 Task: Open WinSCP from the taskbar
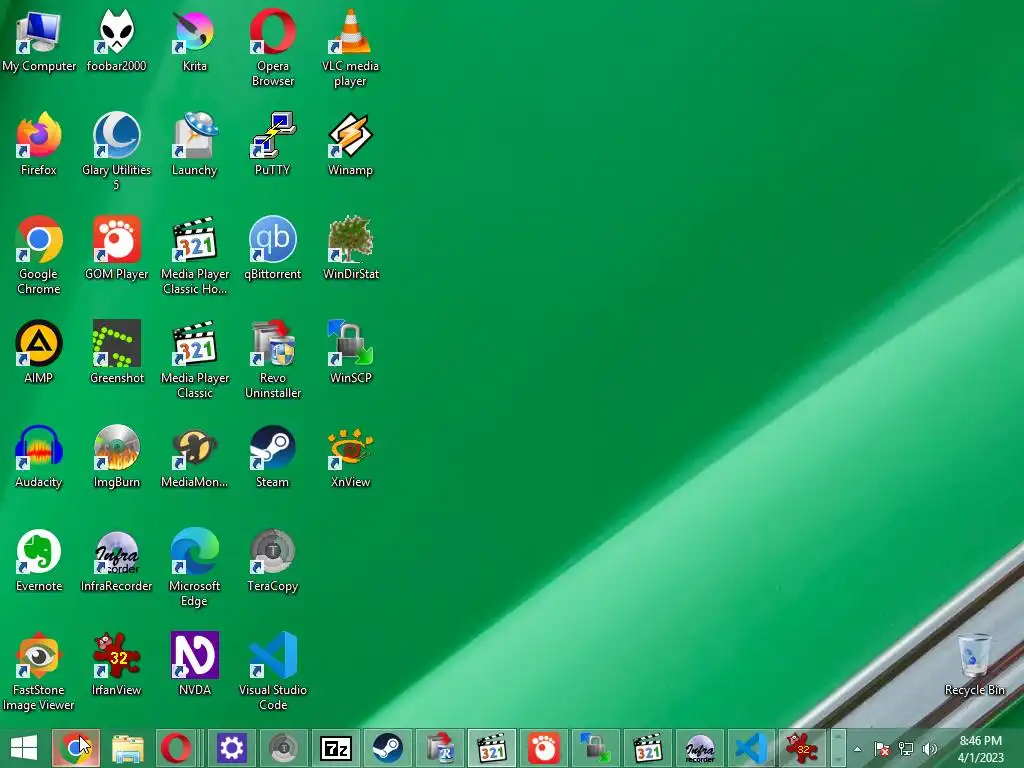(596, 748)
